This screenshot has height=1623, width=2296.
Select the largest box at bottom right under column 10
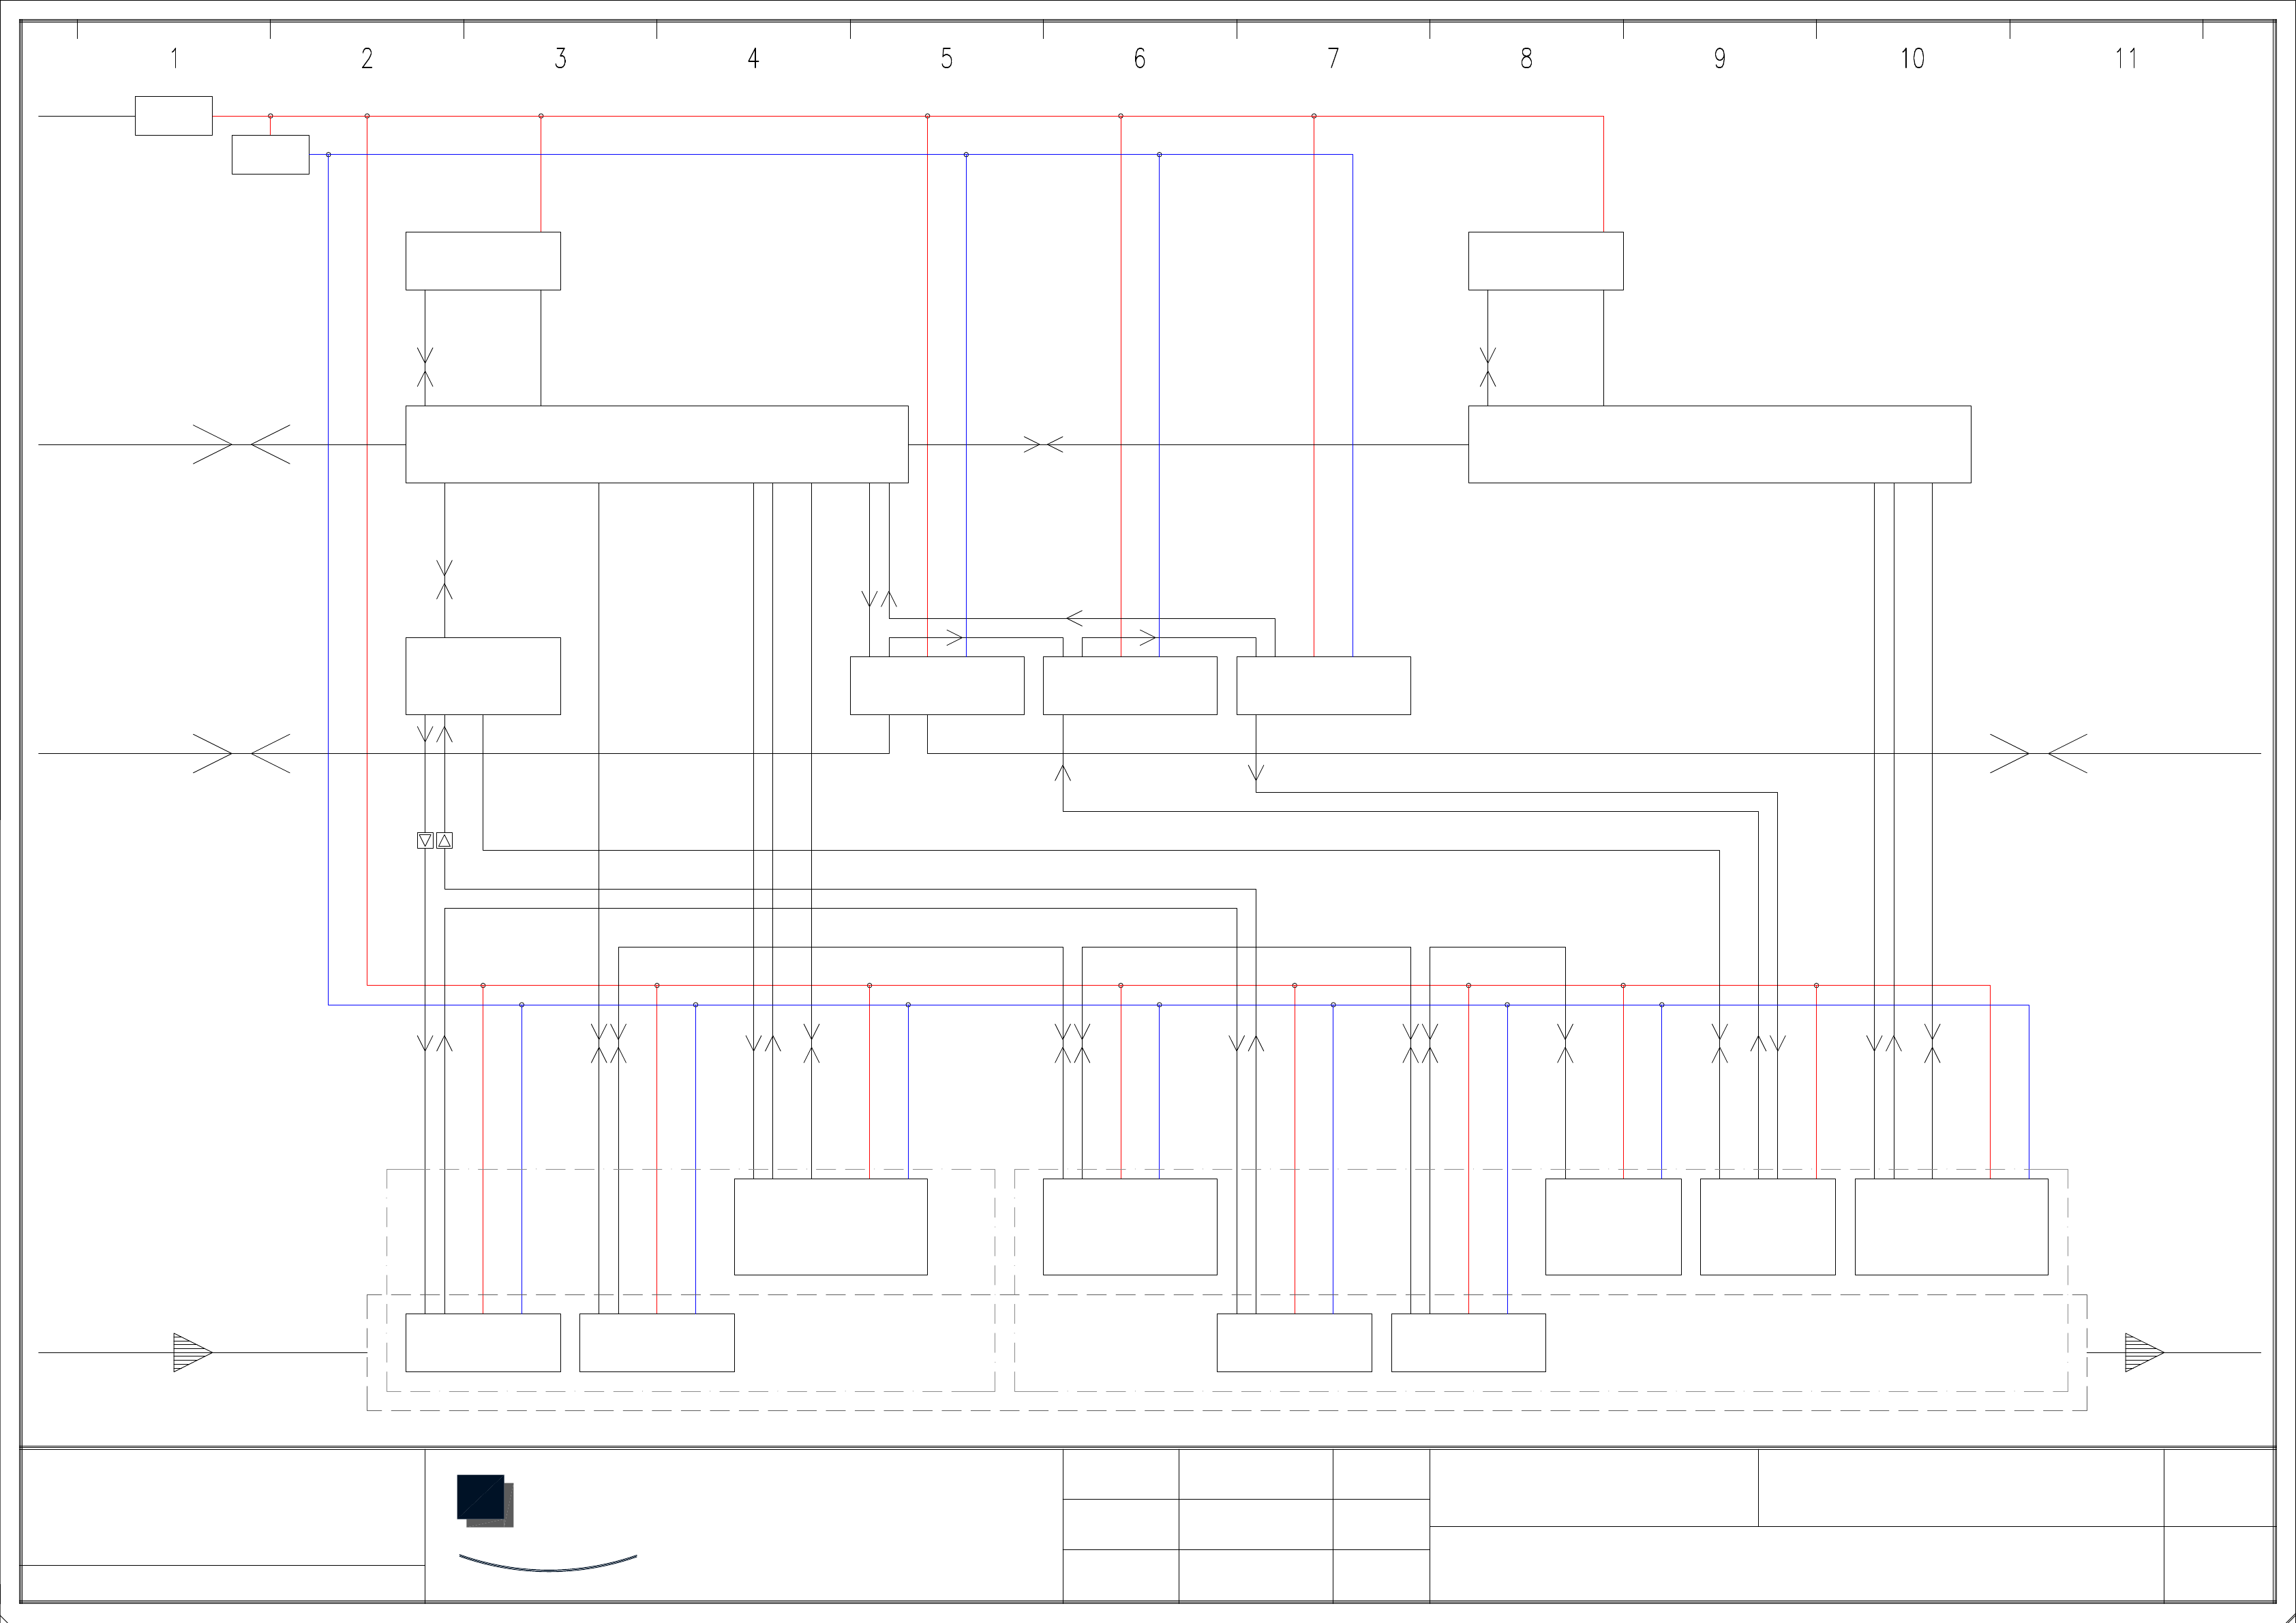click(x=1951, y=1226)
